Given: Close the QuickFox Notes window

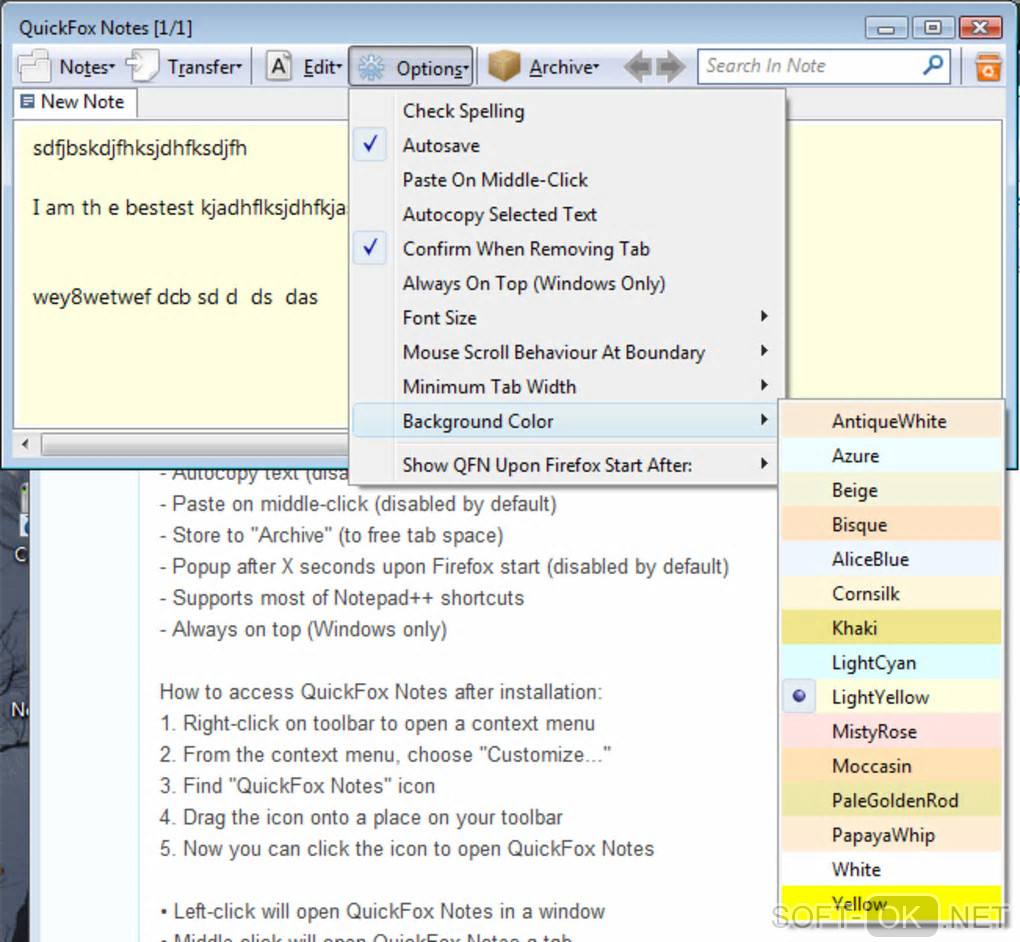Looking at the screenshot, I should coord(980,27).
